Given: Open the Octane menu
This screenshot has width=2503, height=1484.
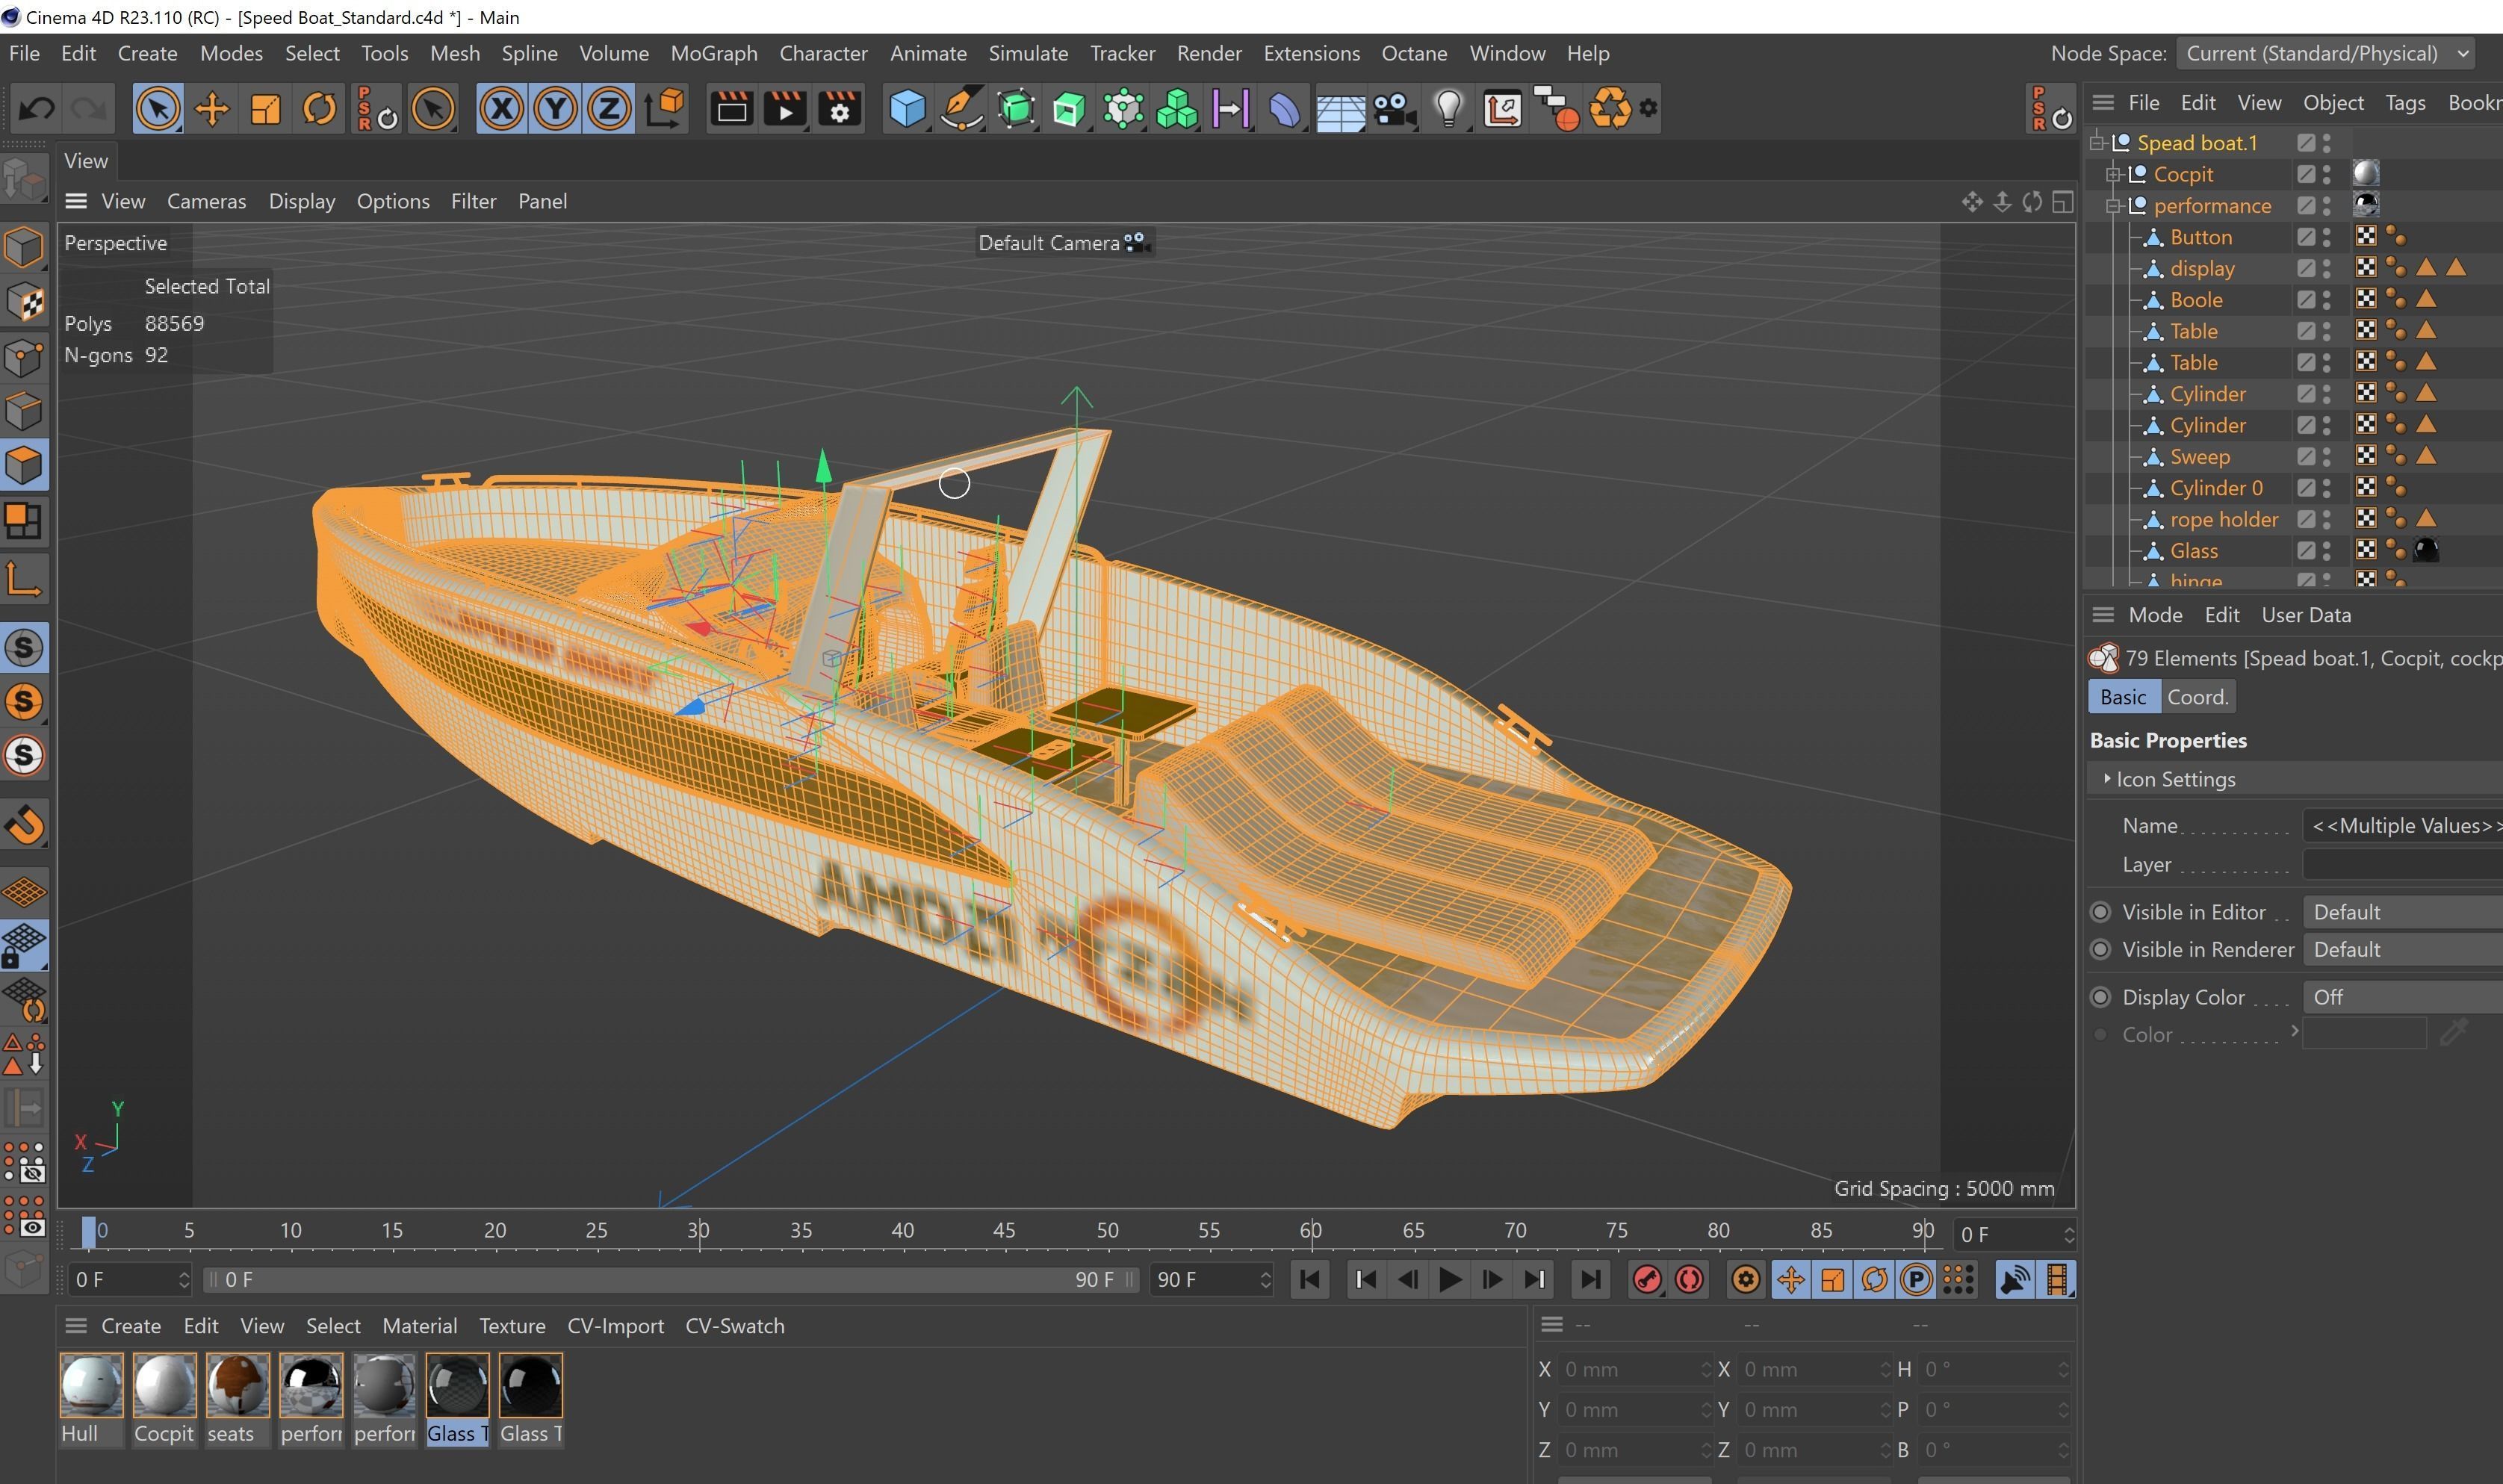Looking at the screenshot, I should (x=1414, y=53).
